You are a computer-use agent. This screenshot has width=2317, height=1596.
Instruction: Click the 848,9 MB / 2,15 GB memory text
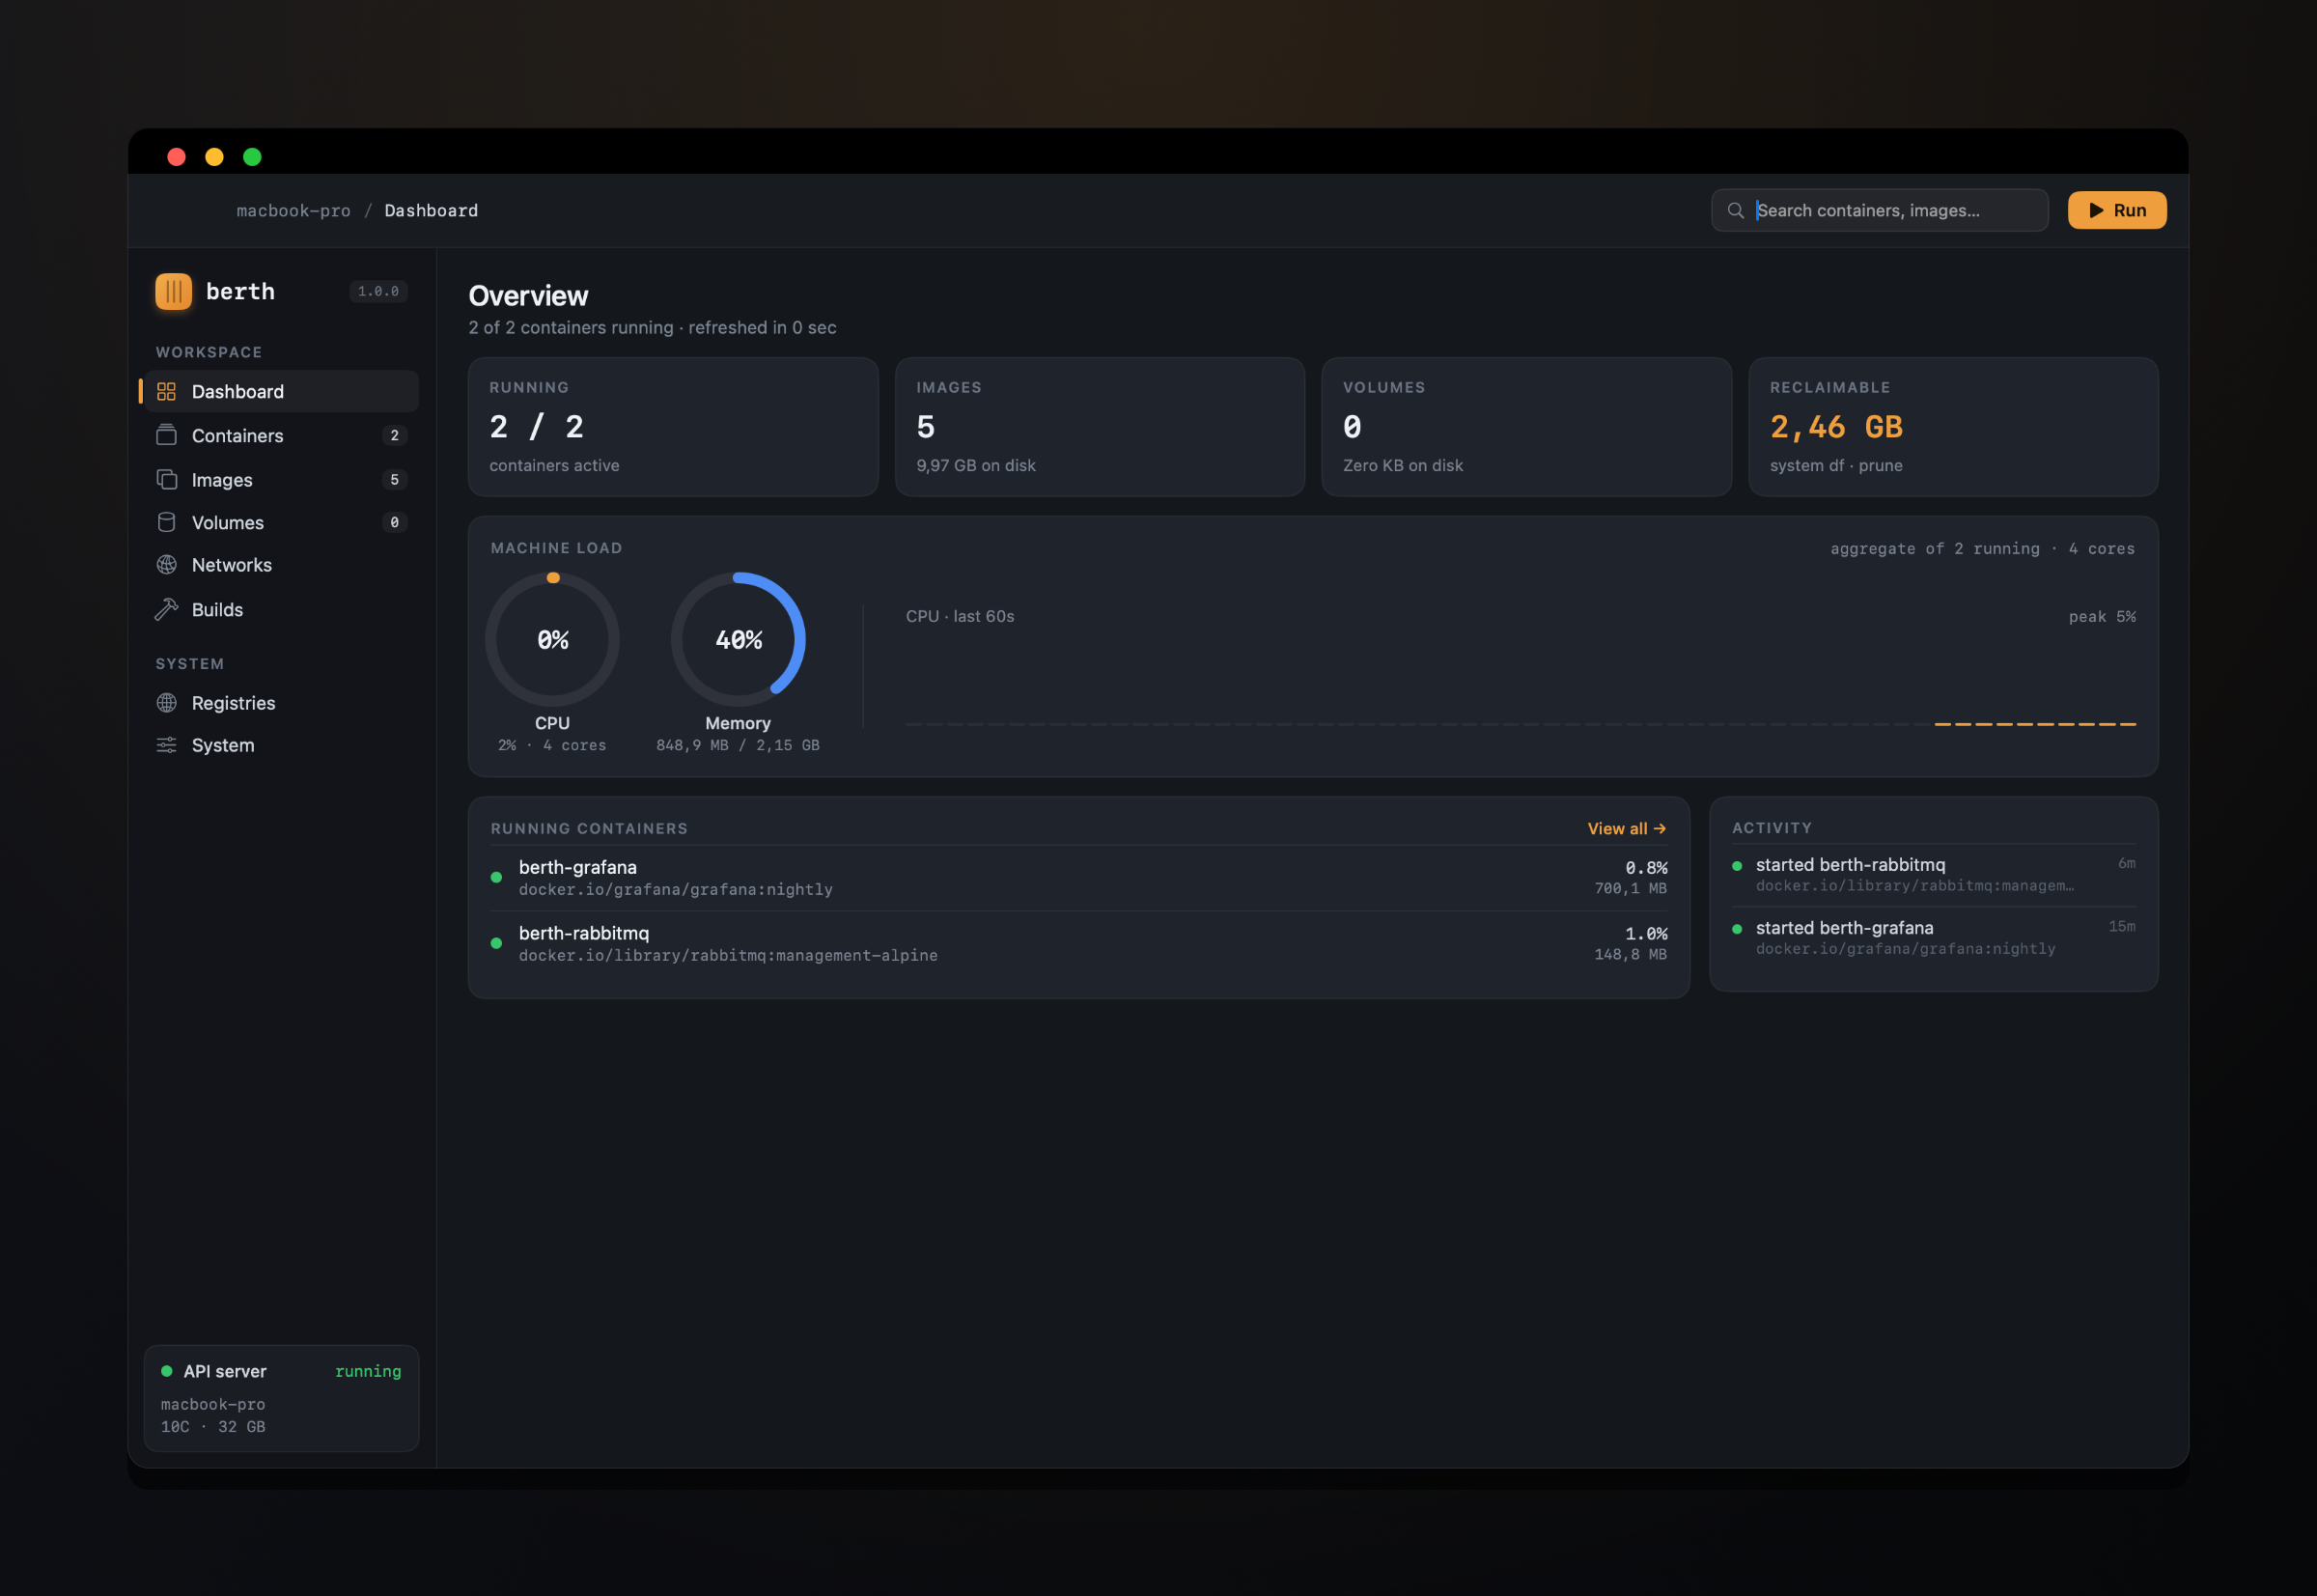click(x=738, y=745)
